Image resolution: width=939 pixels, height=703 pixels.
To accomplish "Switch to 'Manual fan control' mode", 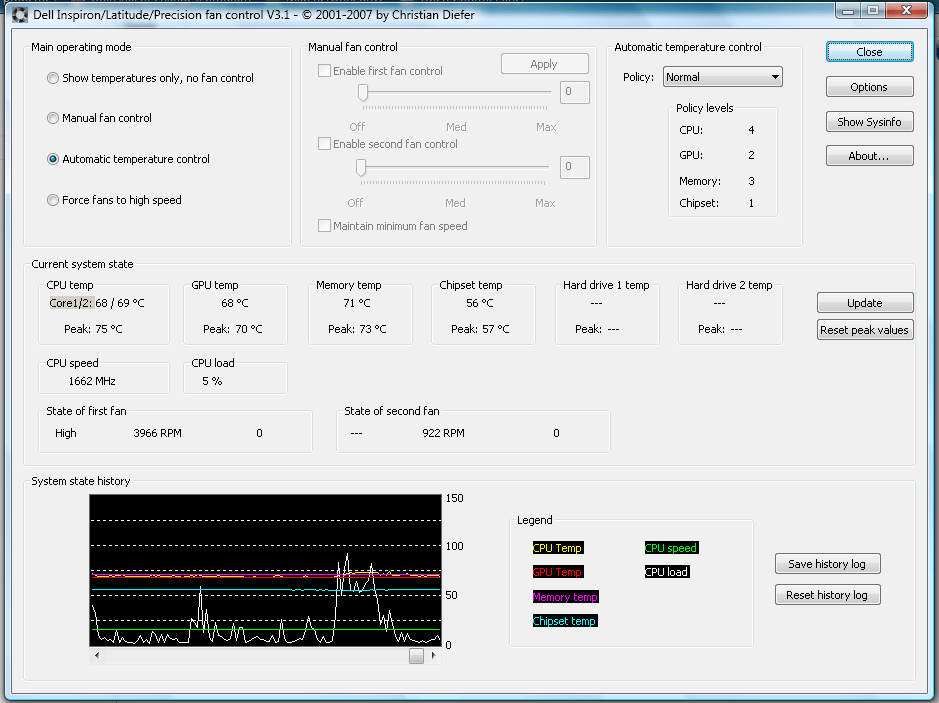I will click(x=53, y=118).
